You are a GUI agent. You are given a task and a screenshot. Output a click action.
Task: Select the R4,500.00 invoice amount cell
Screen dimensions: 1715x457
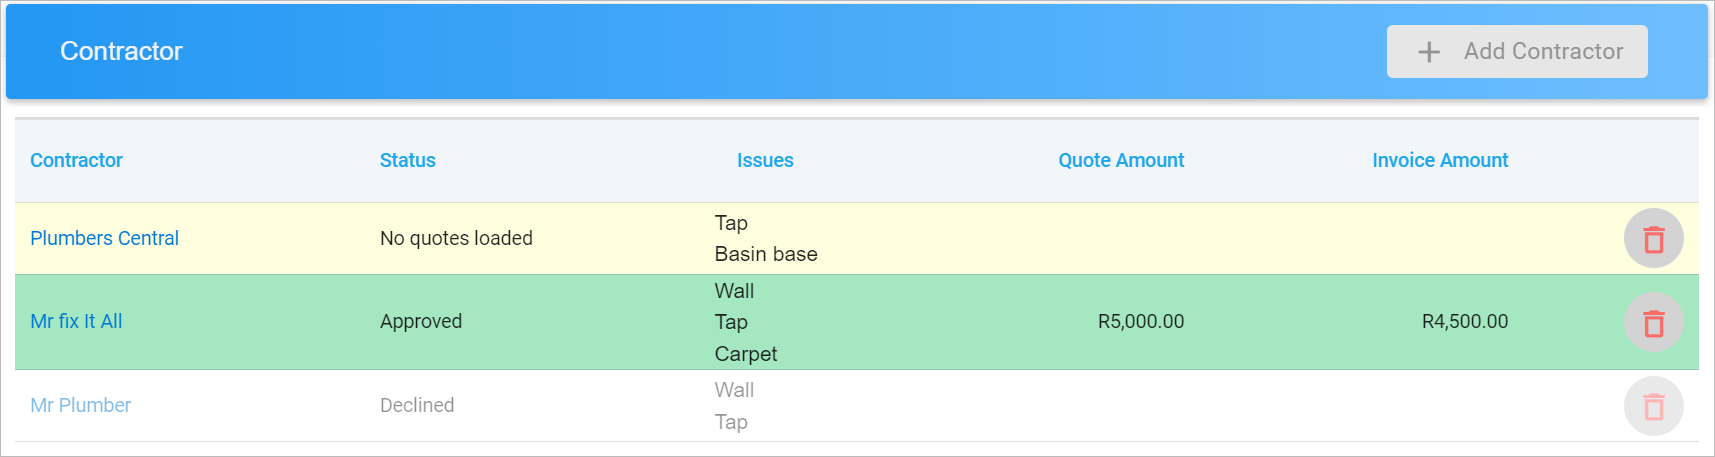[x=1465, y=321]
